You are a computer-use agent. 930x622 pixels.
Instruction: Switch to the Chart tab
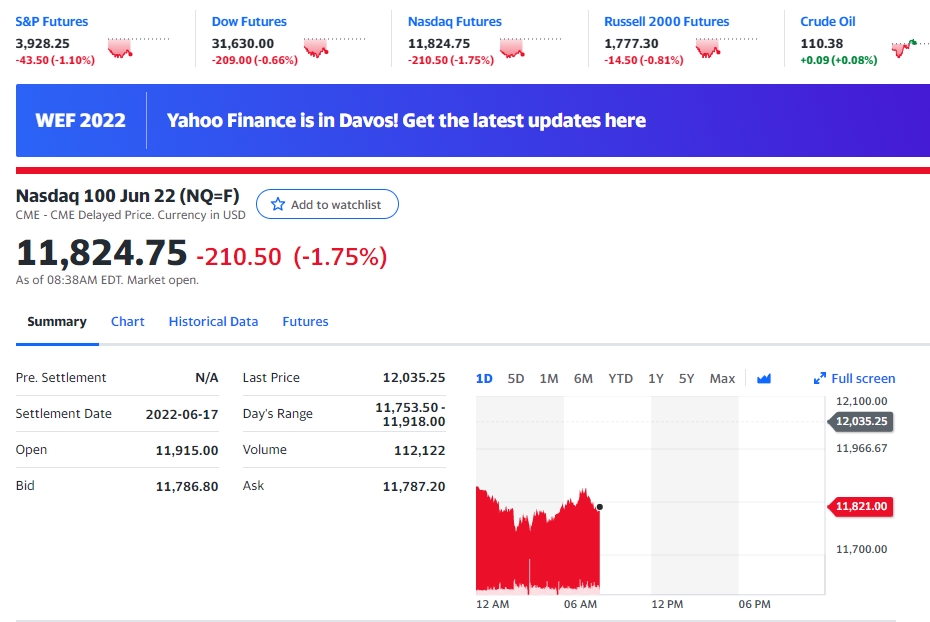click(x=128, y=321)
